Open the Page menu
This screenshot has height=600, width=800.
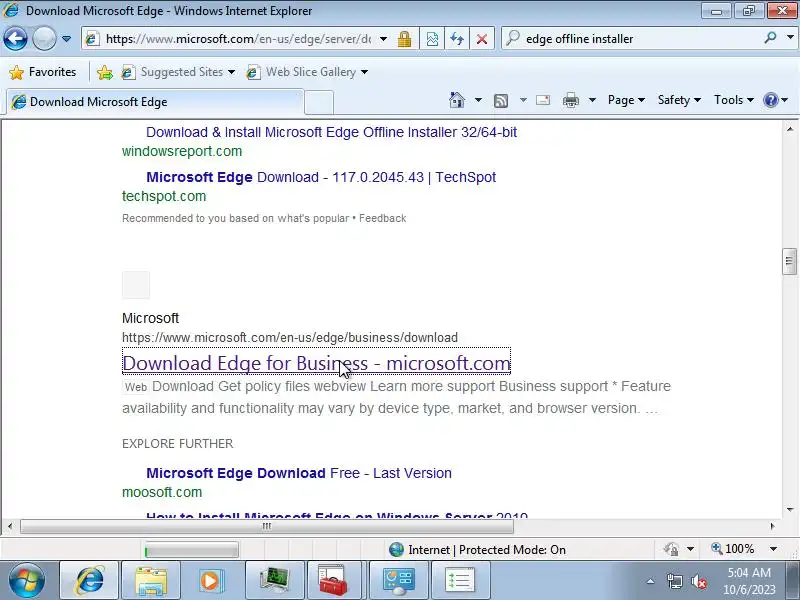click(626, 100)
